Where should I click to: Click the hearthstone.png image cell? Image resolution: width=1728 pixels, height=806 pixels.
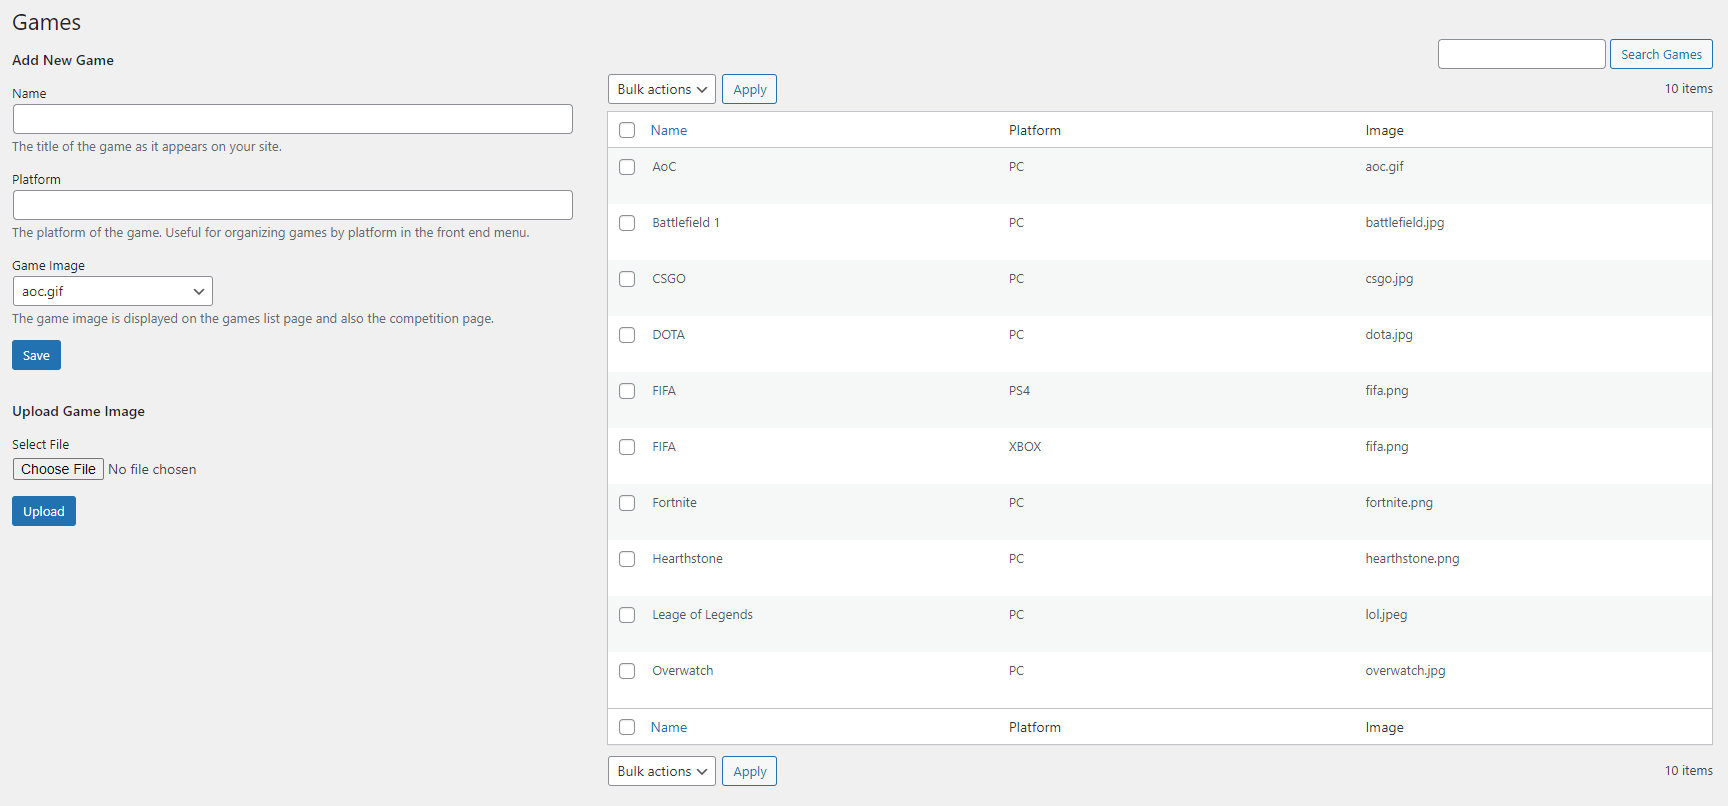coord(1412,559)
